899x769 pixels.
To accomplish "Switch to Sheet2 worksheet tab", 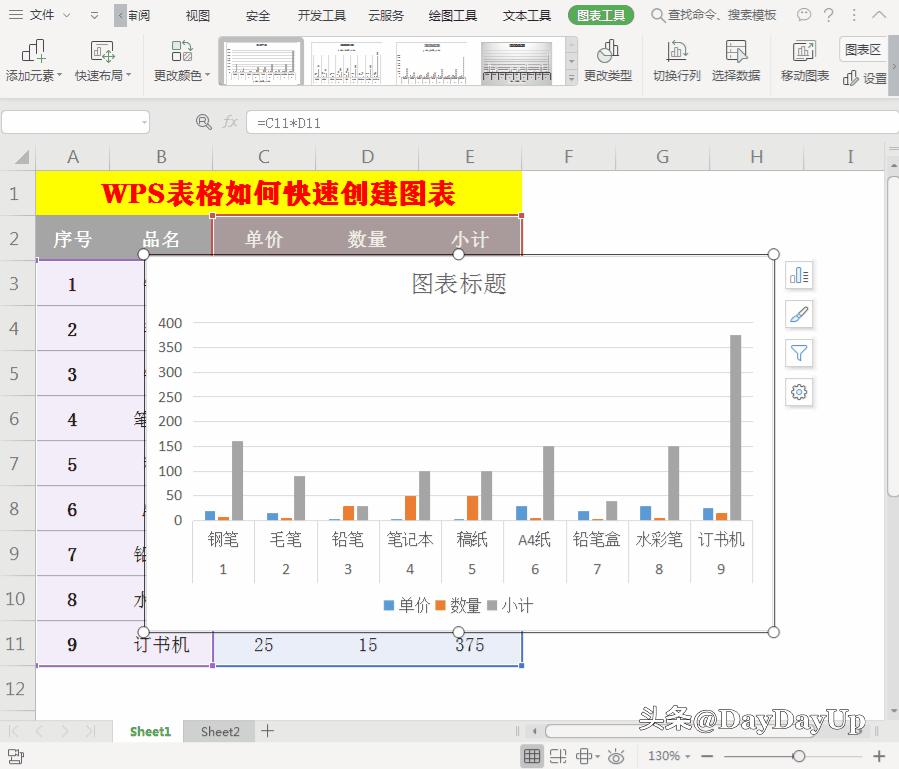I will [219, 731].
